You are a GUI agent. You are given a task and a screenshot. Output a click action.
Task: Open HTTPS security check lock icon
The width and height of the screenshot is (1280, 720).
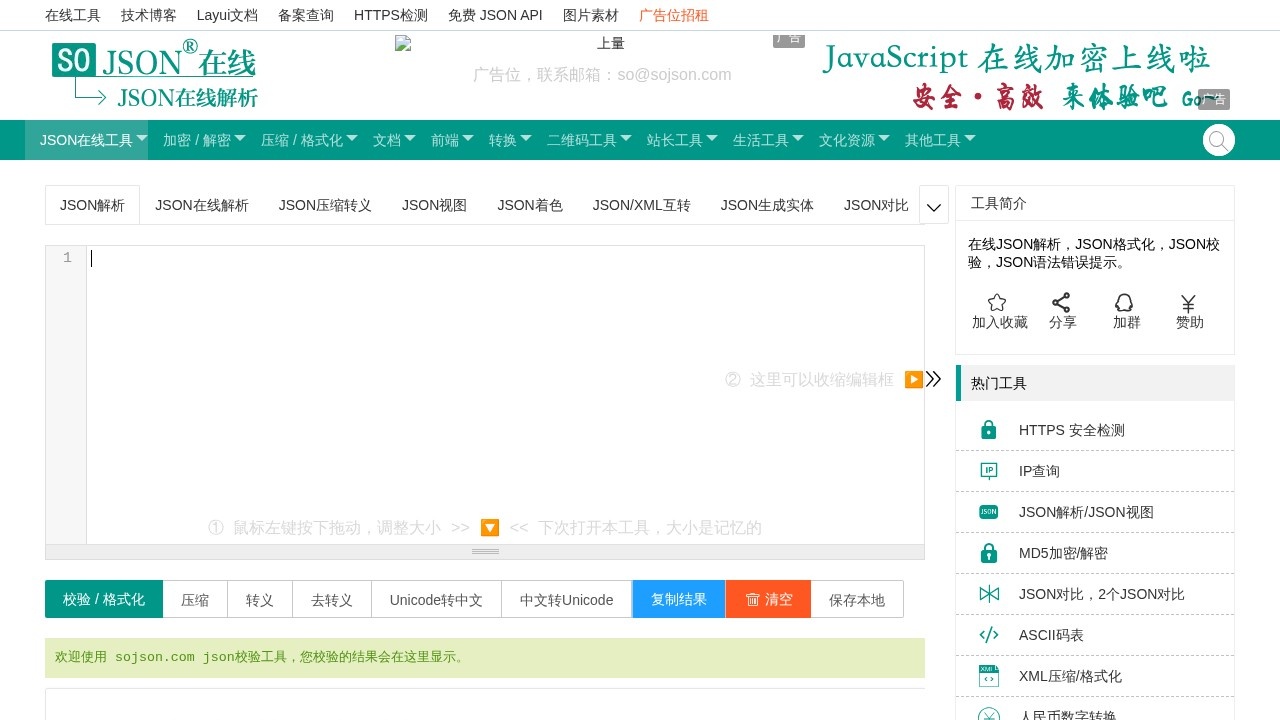[988, 430]
